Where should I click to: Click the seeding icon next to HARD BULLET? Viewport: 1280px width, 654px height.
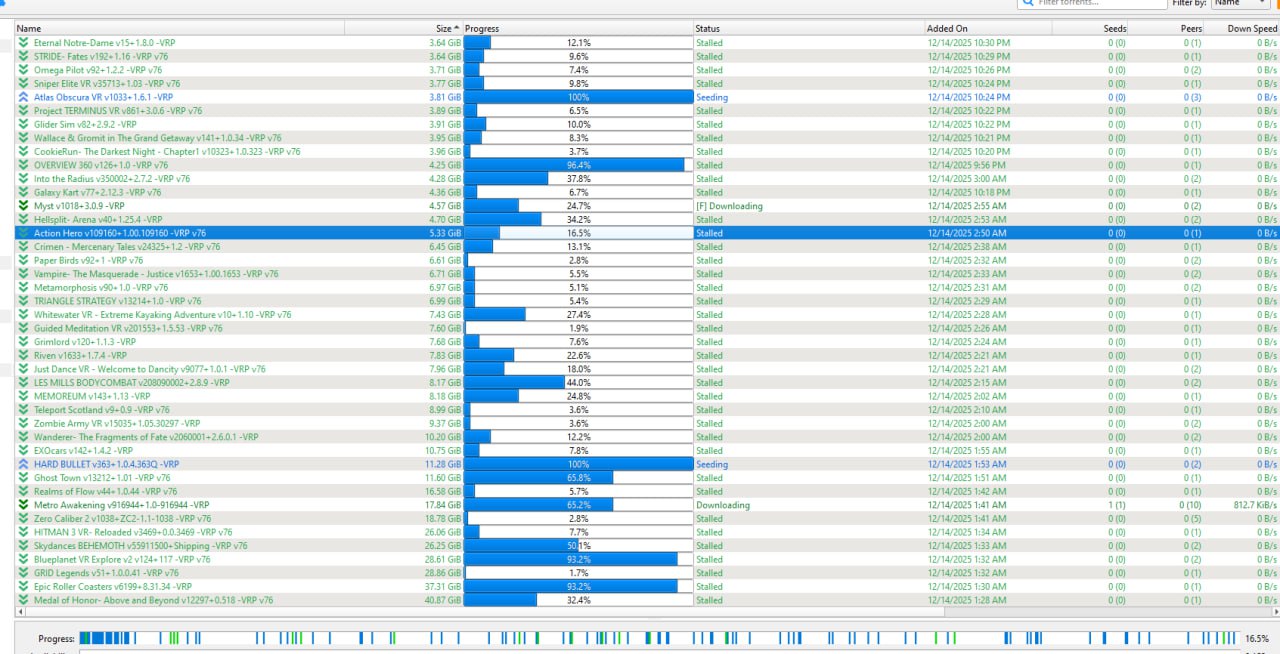[23, 464]
